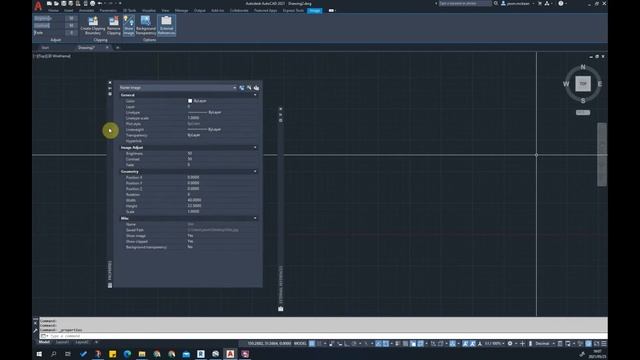Select the Width value 40.0000
The width and height of the screenshot is (640, 360).
click(x=194, y=200)
